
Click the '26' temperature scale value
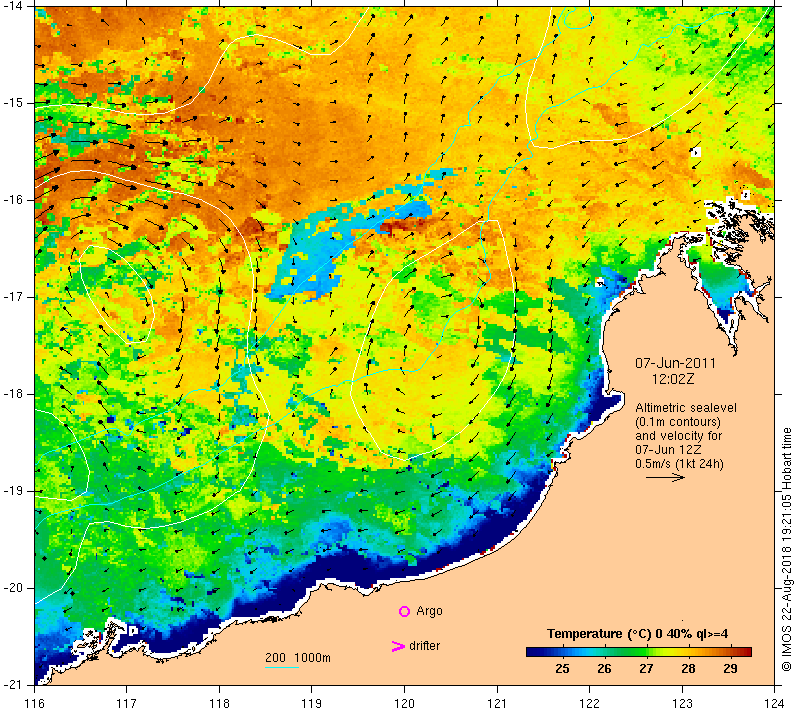click(x=604, y=668)
